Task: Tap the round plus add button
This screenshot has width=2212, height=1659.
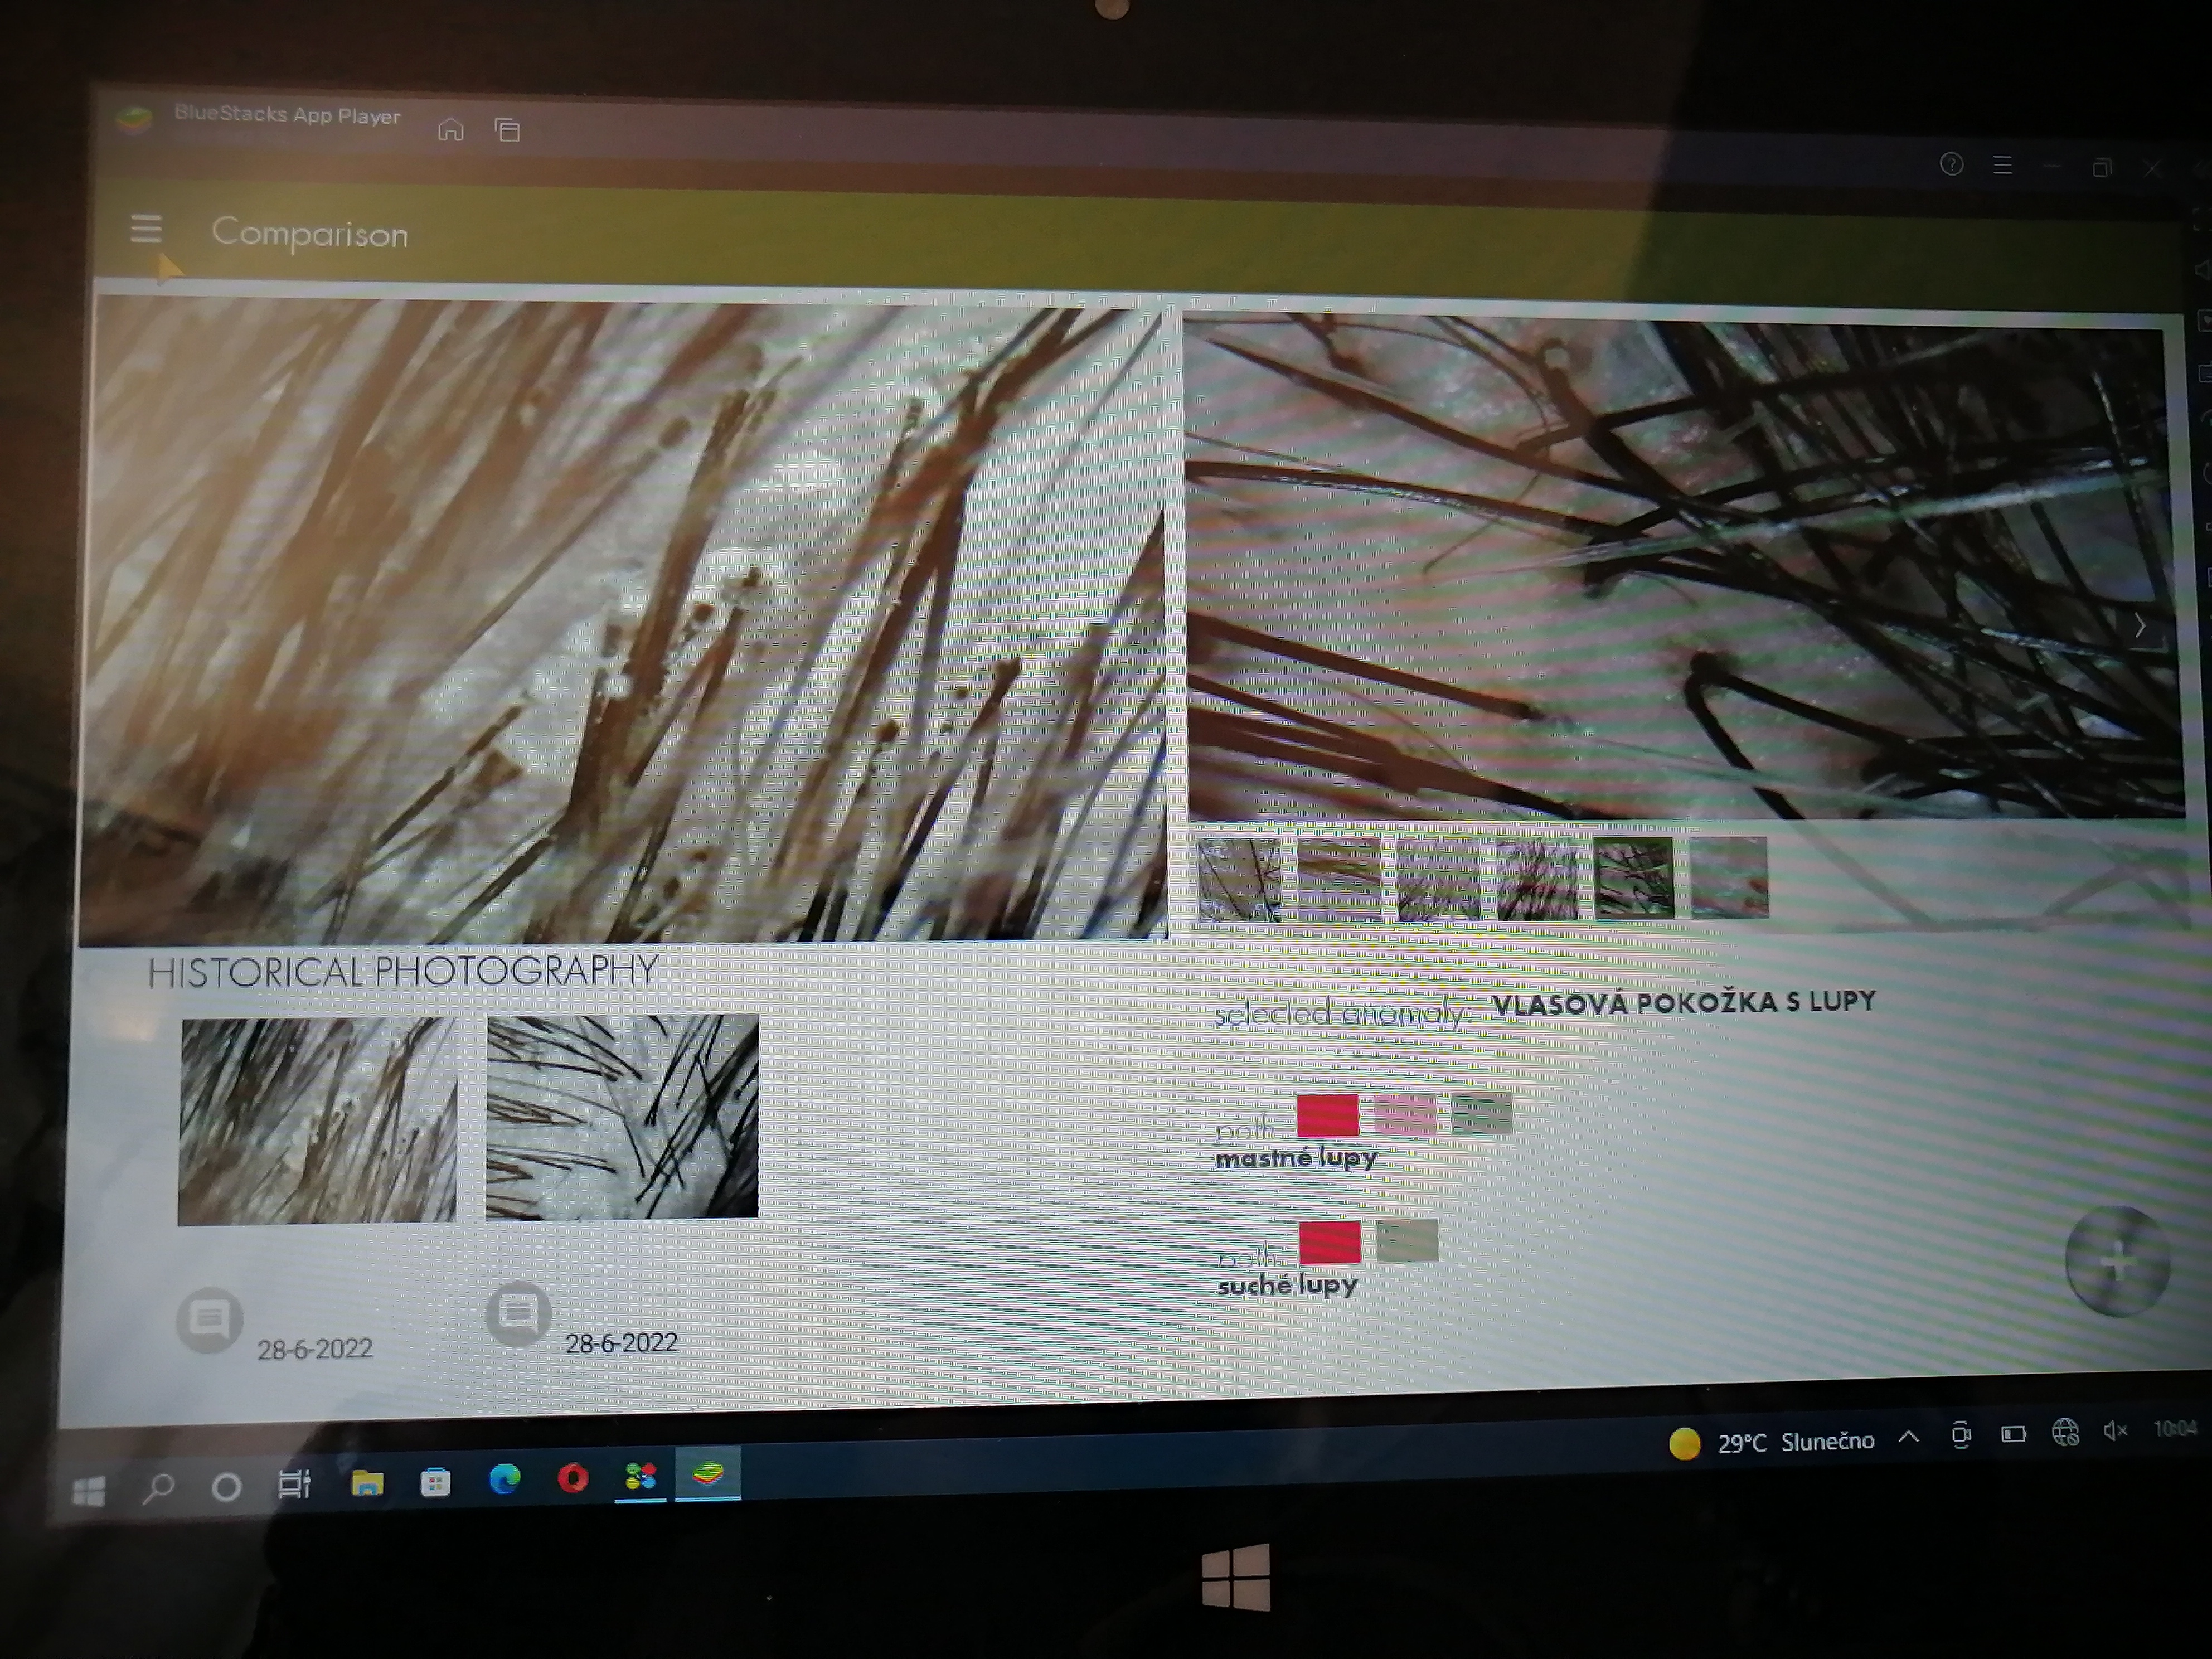Action: (x=2118, y=1261)
